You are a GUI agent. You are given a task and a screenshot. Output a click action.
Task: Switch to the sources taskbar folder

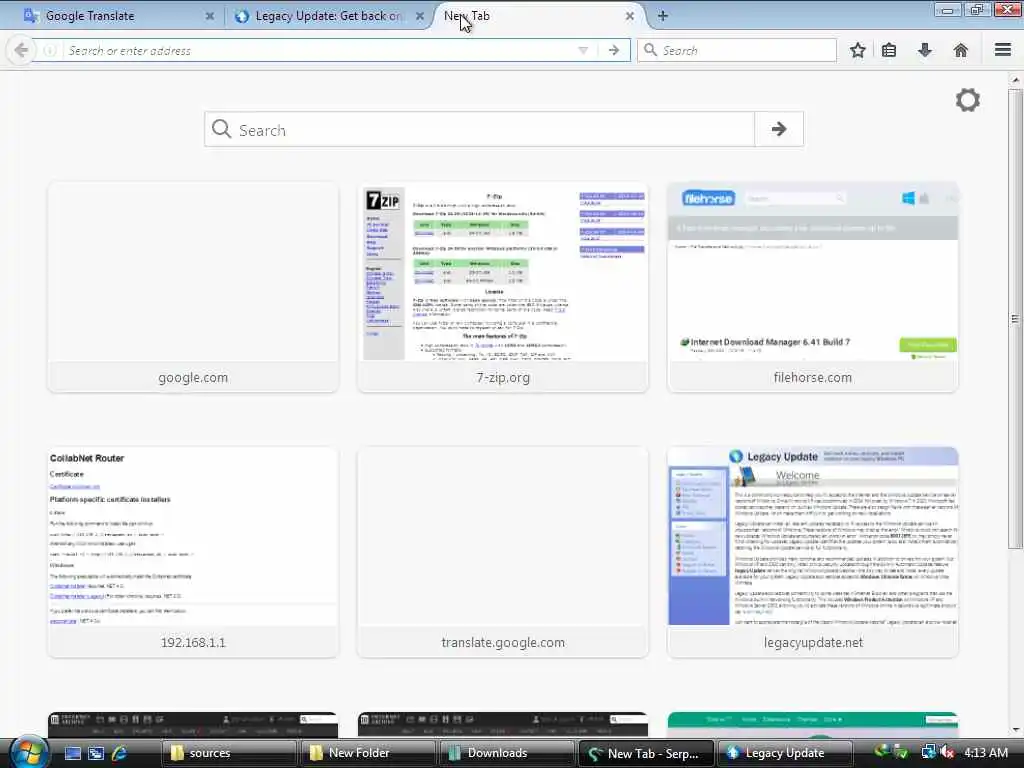(x=228, y=753)
